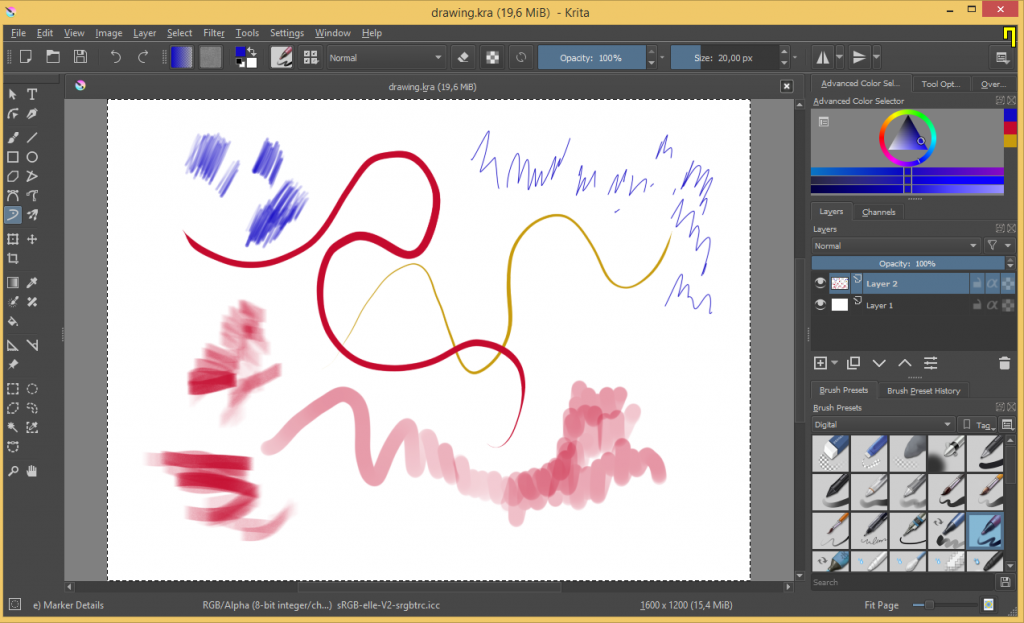Expand the add-layer dropdown arrow
This screenshot has height=623, width=1024.
(x=835, y=362)
